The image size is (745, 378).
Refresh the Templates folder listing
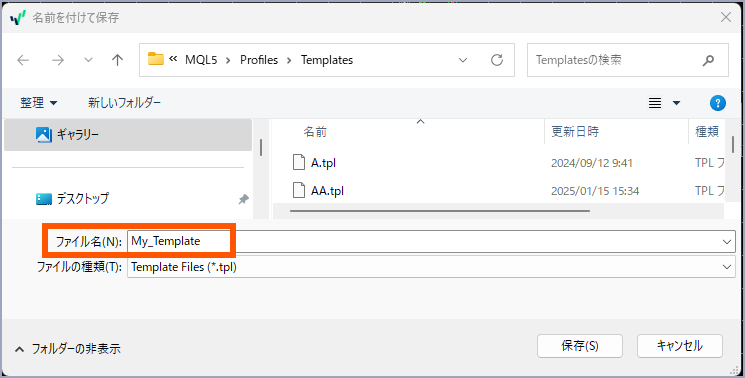tap(497, 60)
